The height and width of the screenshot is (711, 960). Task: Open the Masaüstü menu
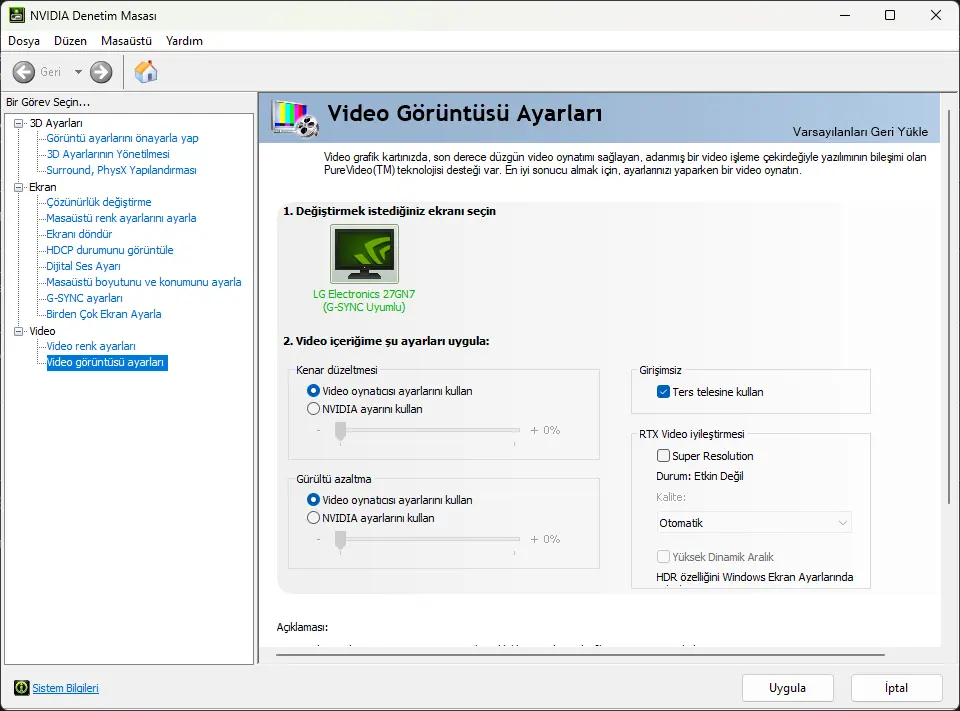(x=126, y=41)
